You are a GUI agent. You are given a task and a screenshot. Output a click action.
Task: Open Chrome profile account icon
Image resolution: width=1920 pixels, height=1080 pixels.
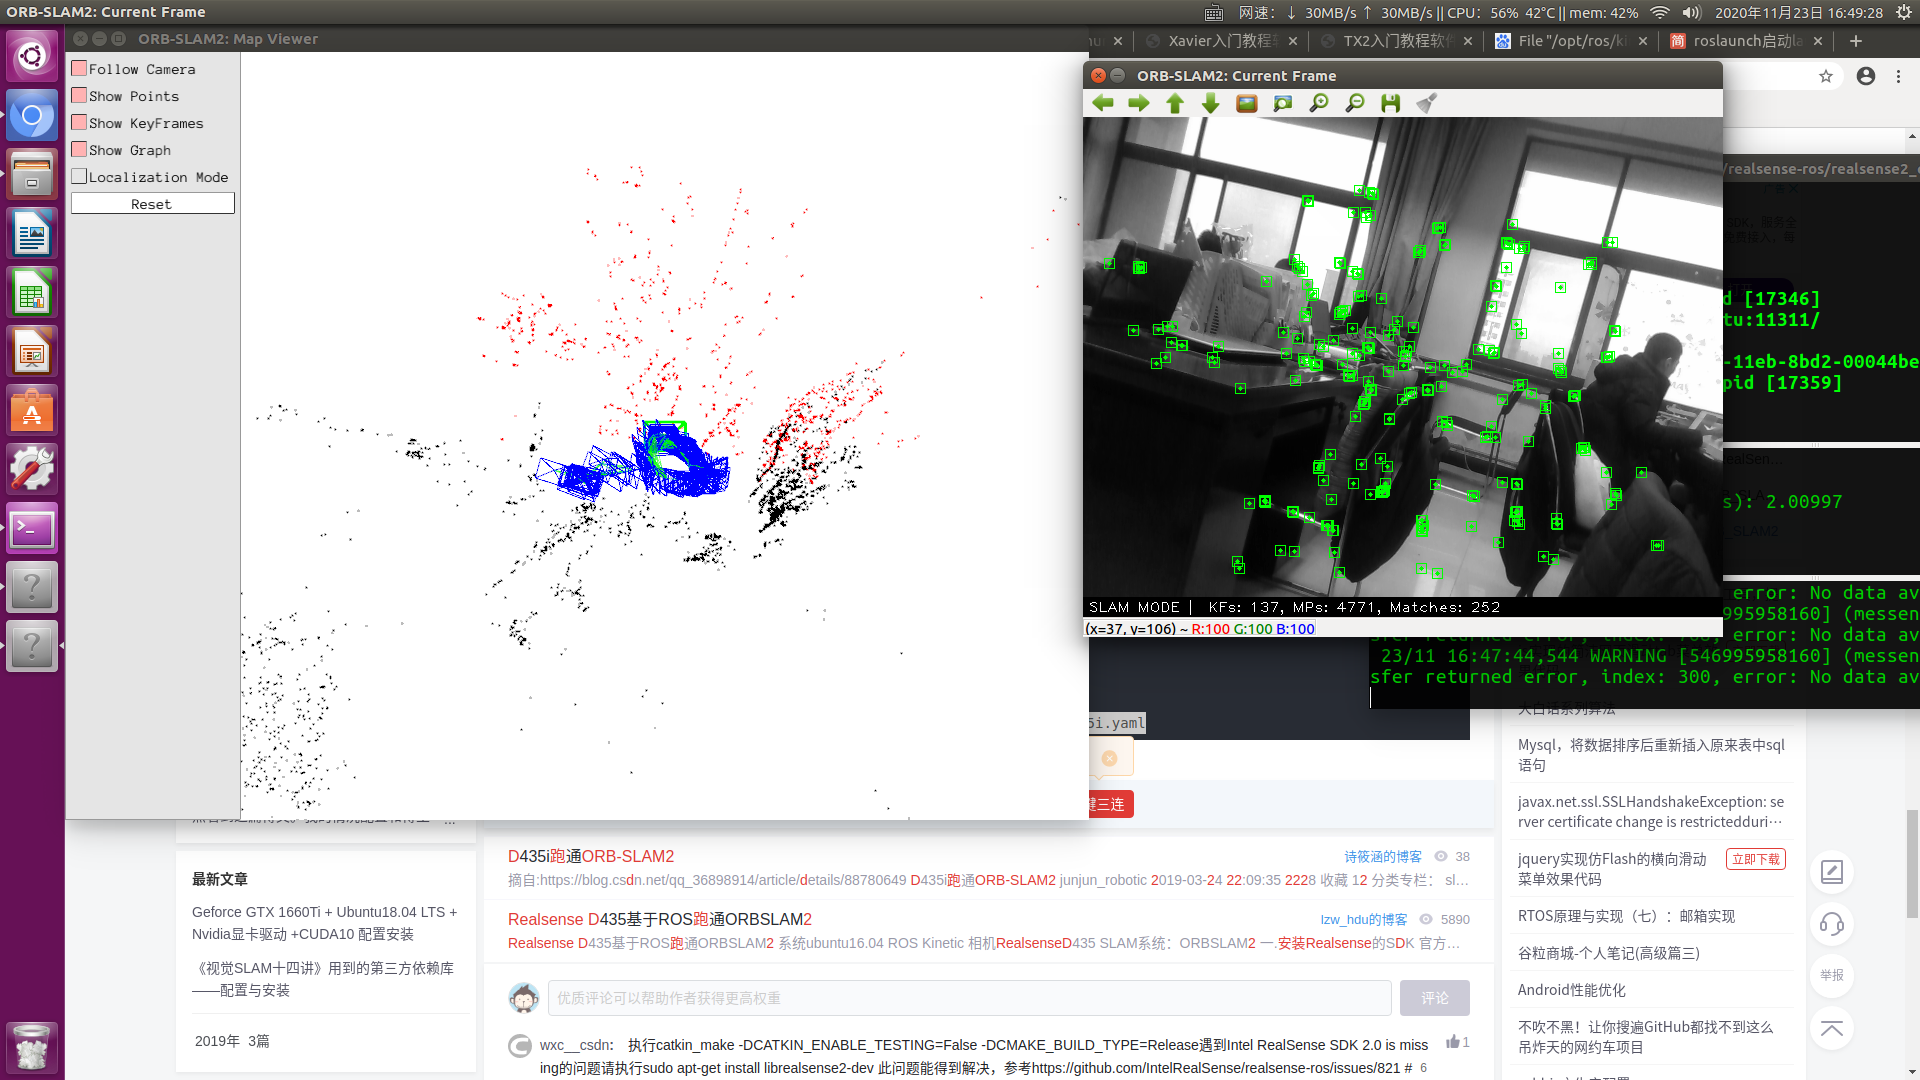tap(1866, 76)
